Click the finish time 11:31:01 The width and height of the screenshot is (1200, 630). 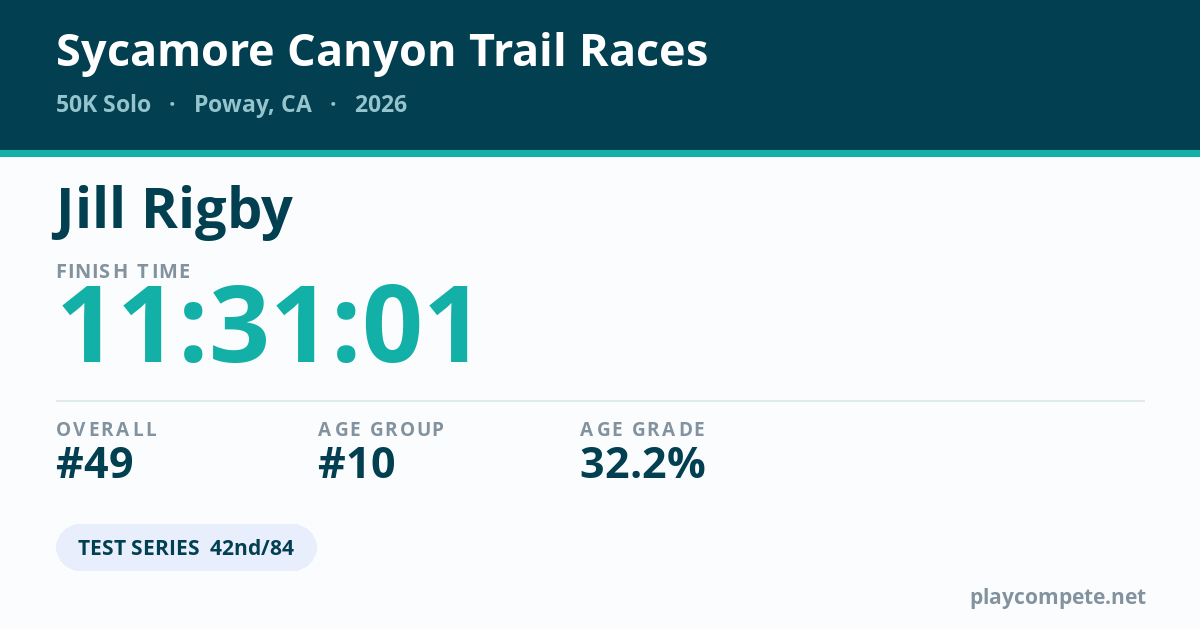coord(267,326)
